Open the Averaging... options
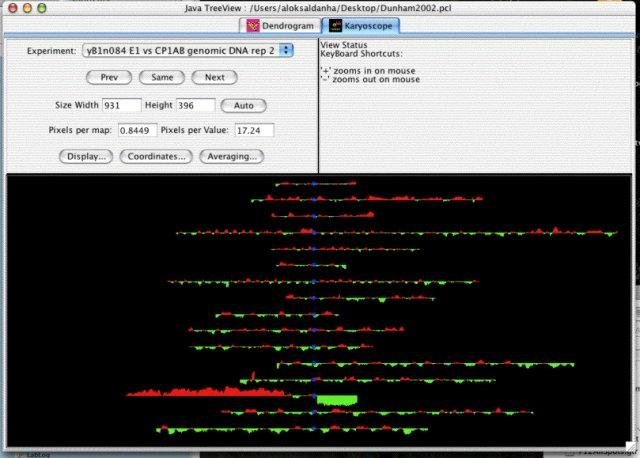Screen dimensions: 640x458 click(x=231, y=157)
